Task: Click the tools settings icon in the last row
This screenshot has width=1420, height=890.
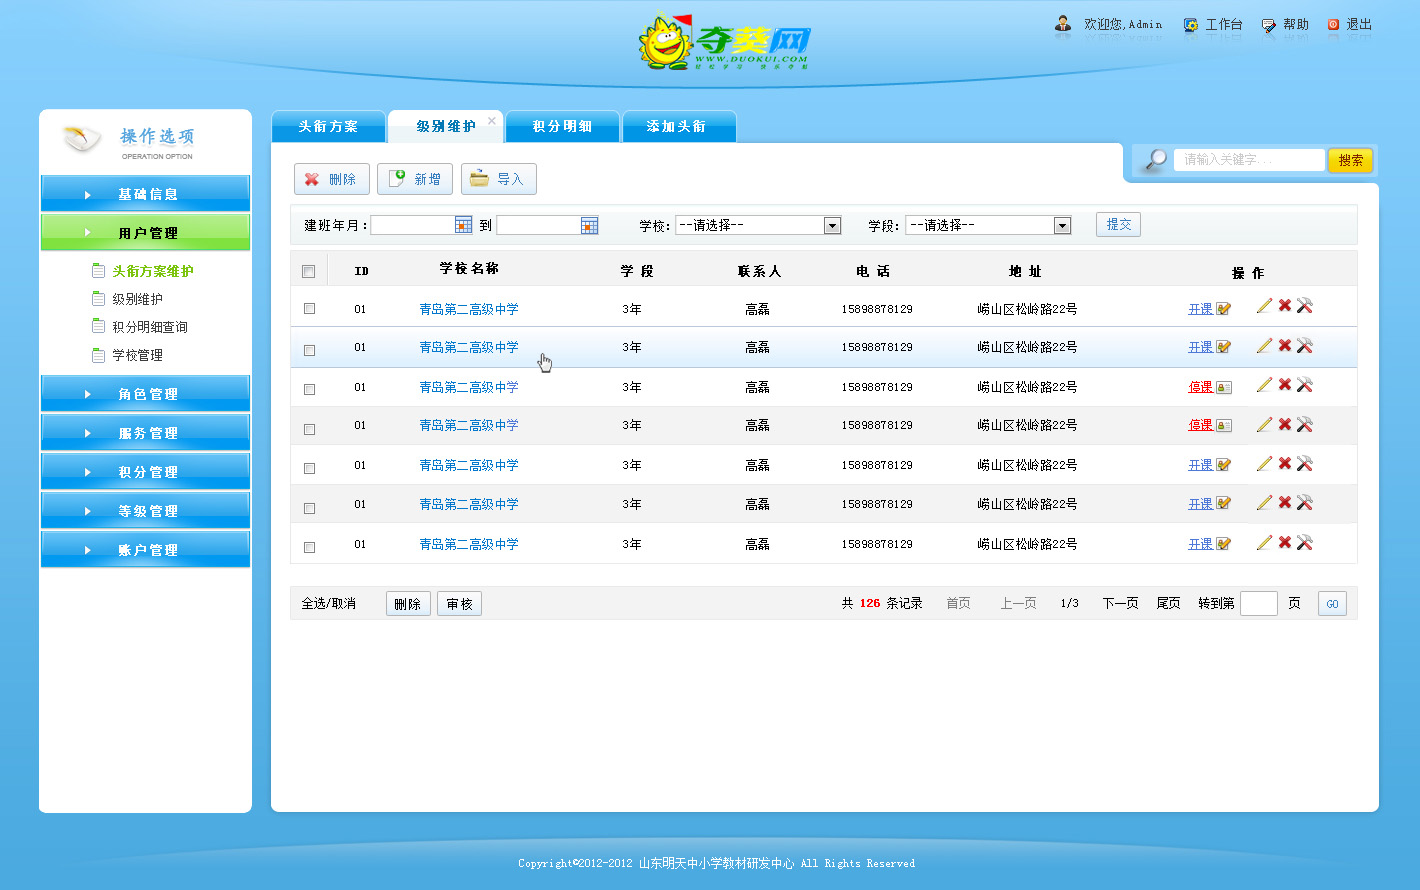Action: (x=1305, y=543)
